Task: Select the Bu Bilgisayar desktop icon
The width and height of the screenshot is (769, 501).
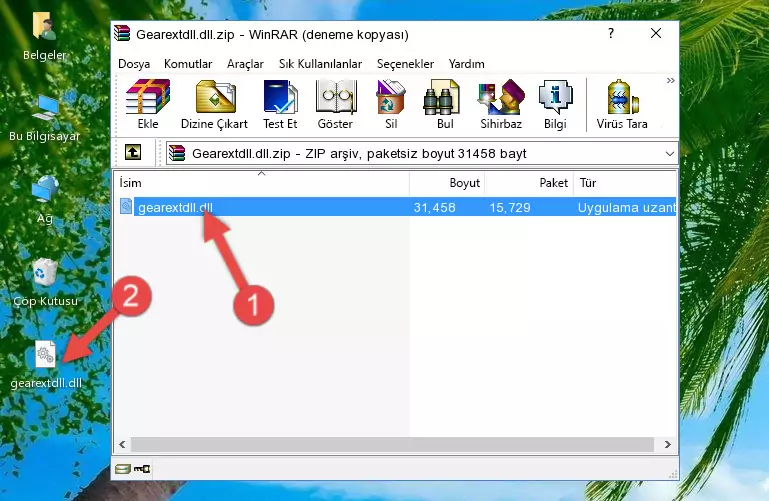Action: [x=45, y=118]
